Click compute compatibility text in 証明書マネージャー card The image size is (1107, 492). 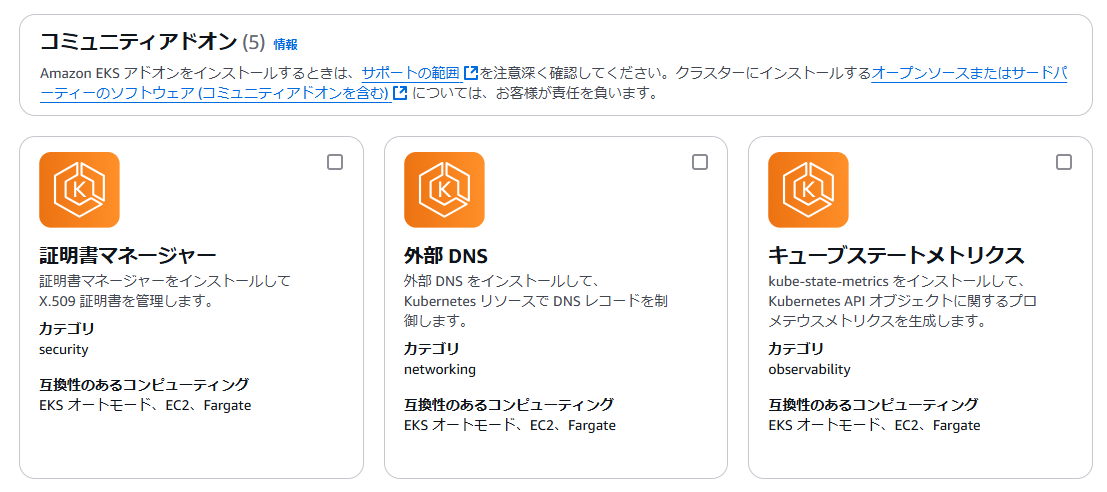(145, 405)
